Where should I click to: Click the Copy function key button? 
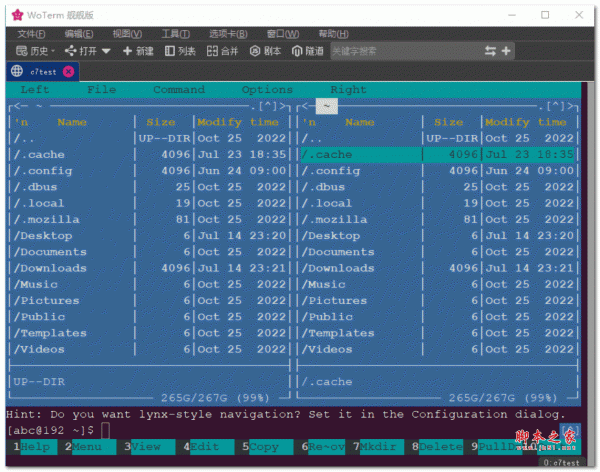coord(264,446)
